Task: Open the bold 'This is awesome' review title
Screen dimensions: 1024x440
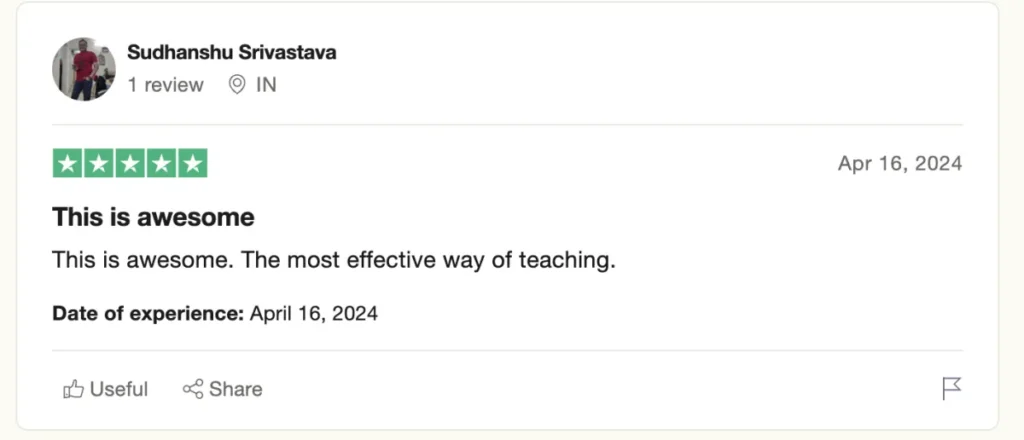Action: pyautogui.click(x=153, y=217)
